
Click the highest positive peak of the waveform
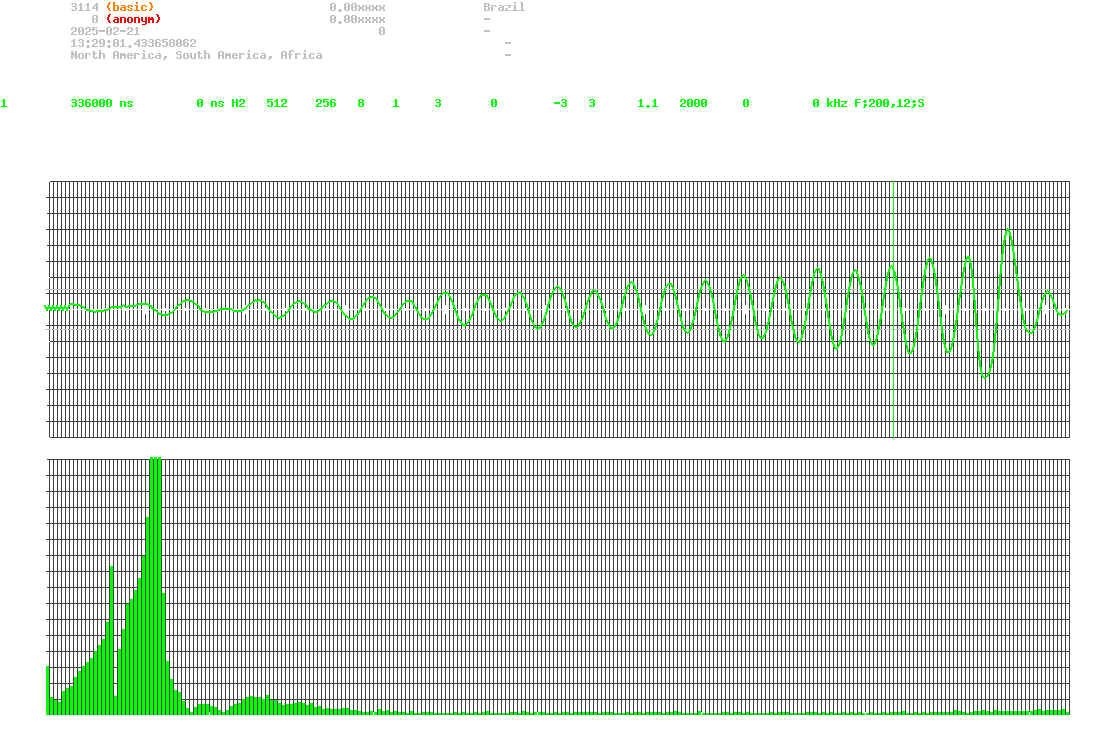1008,231
